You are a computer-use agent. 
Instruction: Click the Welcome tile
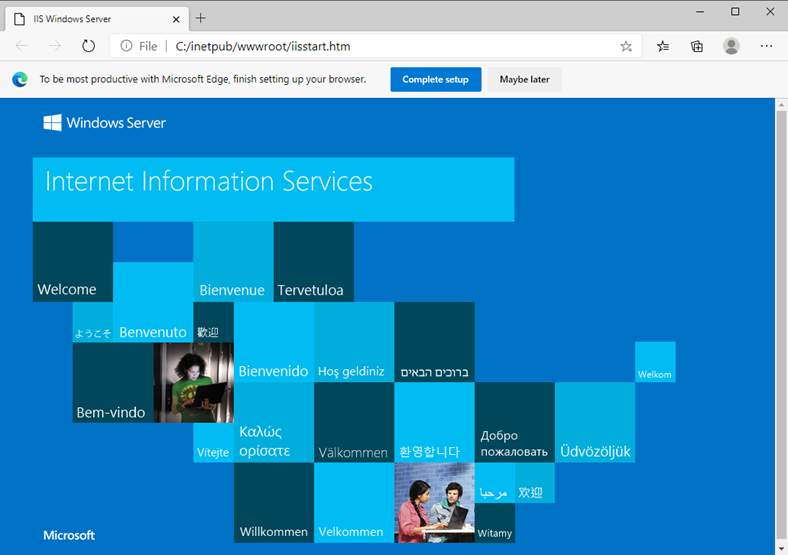pos(73,262)
